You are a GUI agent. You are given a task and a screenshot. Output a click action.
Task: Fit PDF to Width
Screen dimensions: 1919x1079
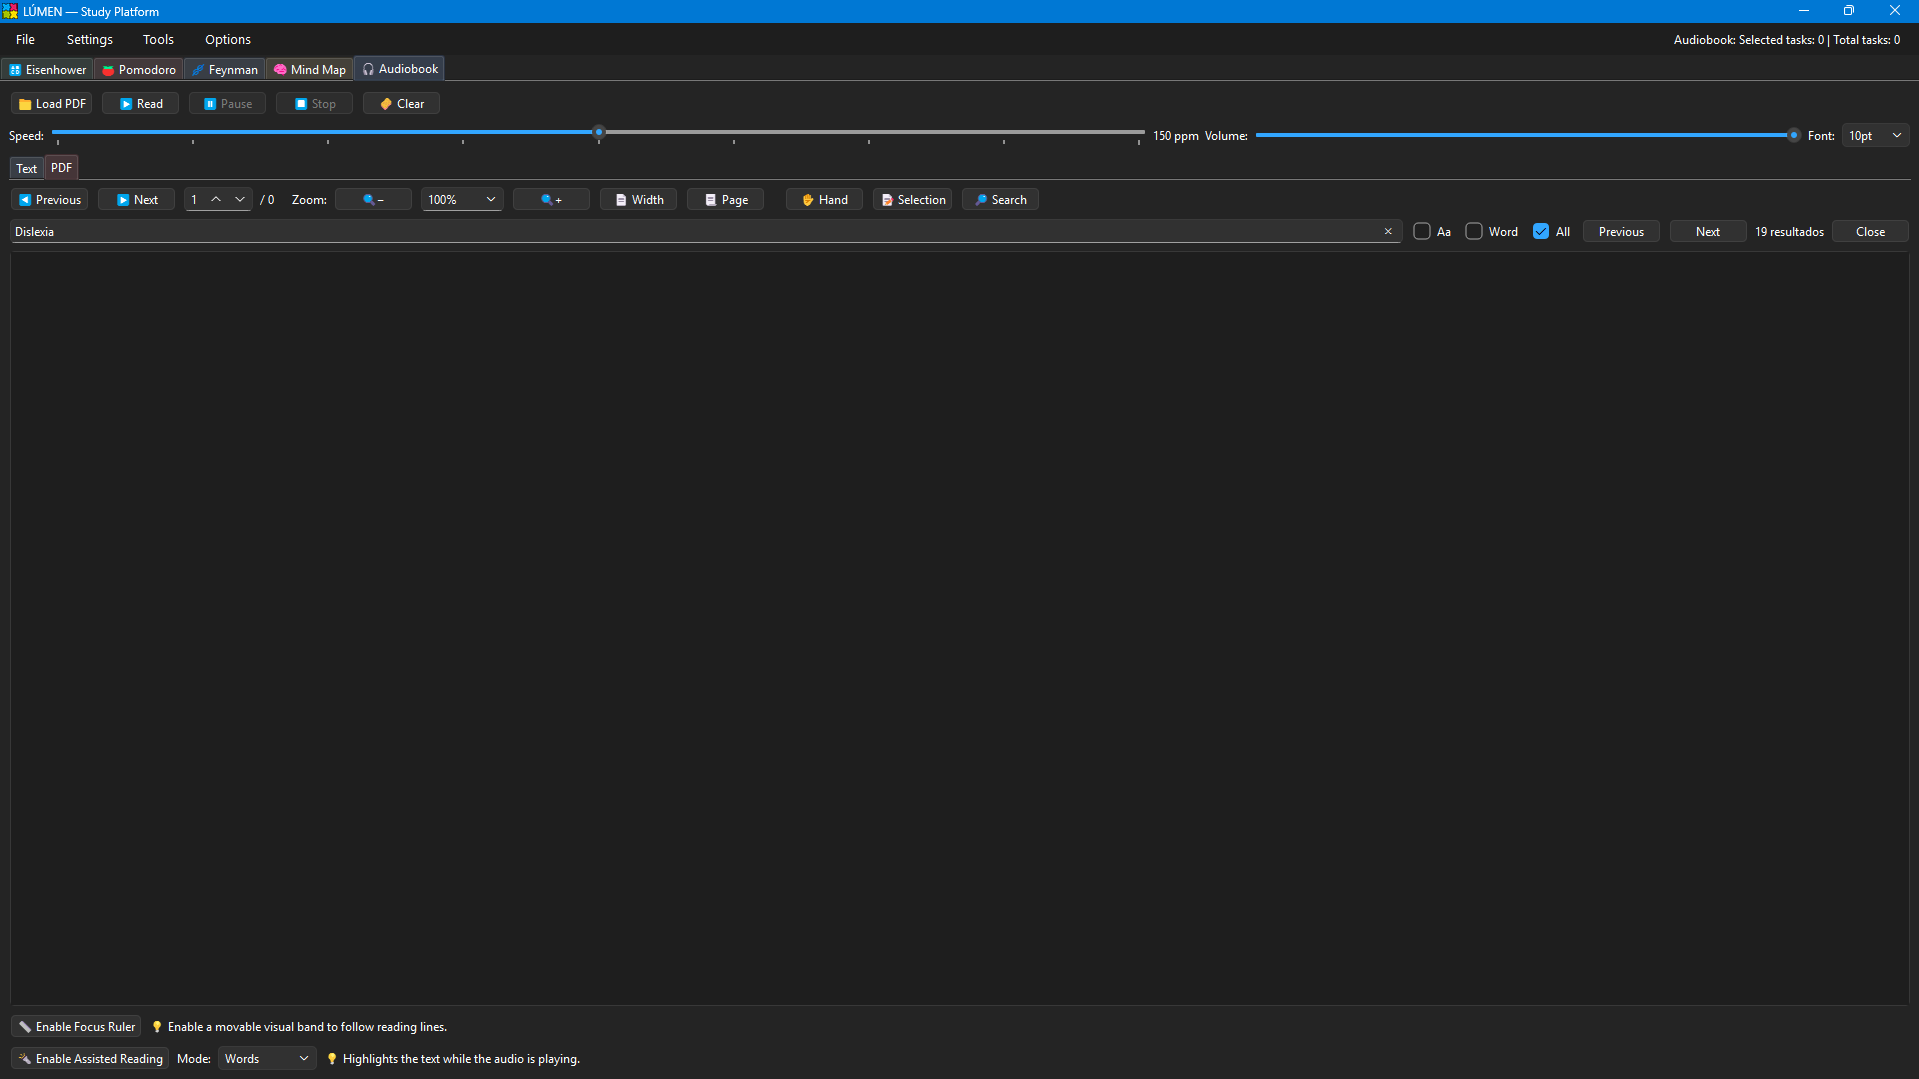(638, 200)
